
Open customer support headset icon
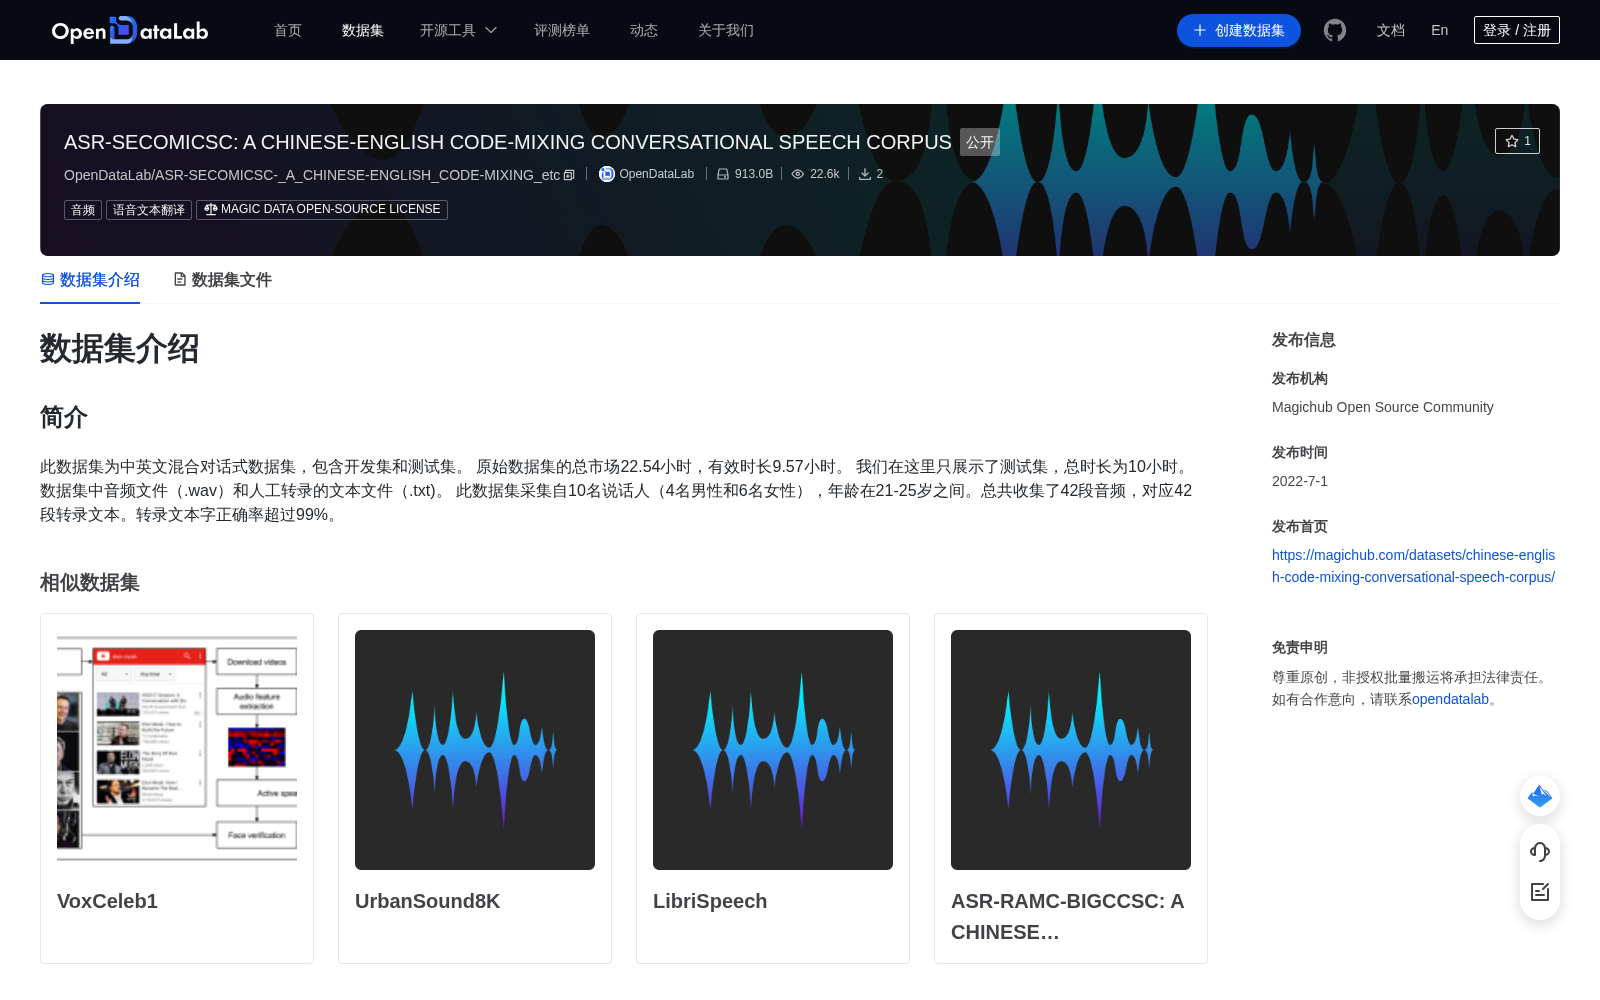(x=1540, y=852)
